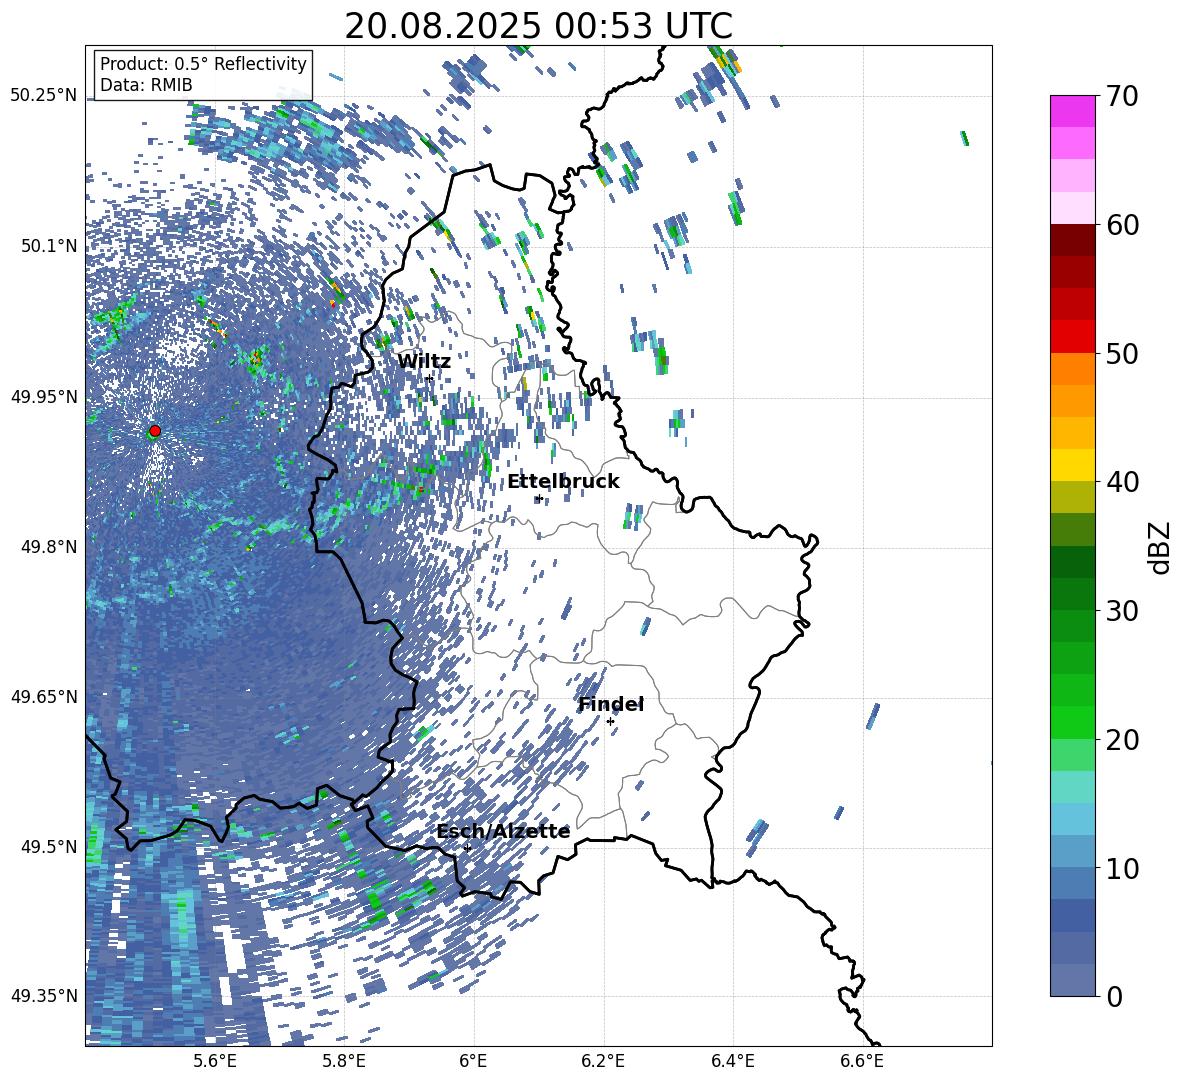The image size is (1184, 1081).
Task: Click the cross marker below Ettelbruck
Action: 538,498
